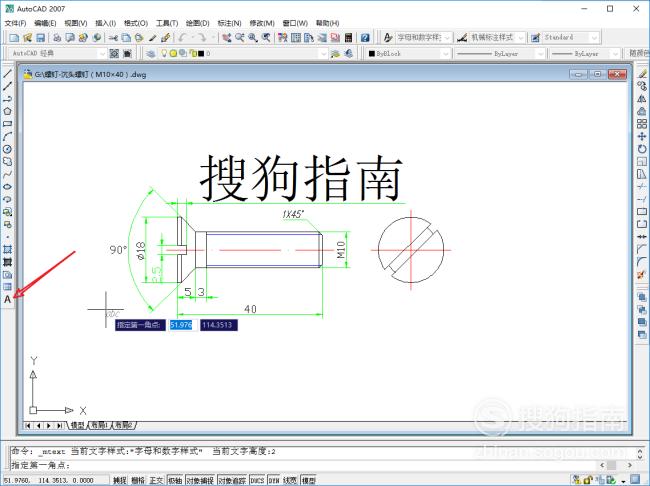
Task: Click the last-tab navigation arrow
Action: [x=59, y=425]
